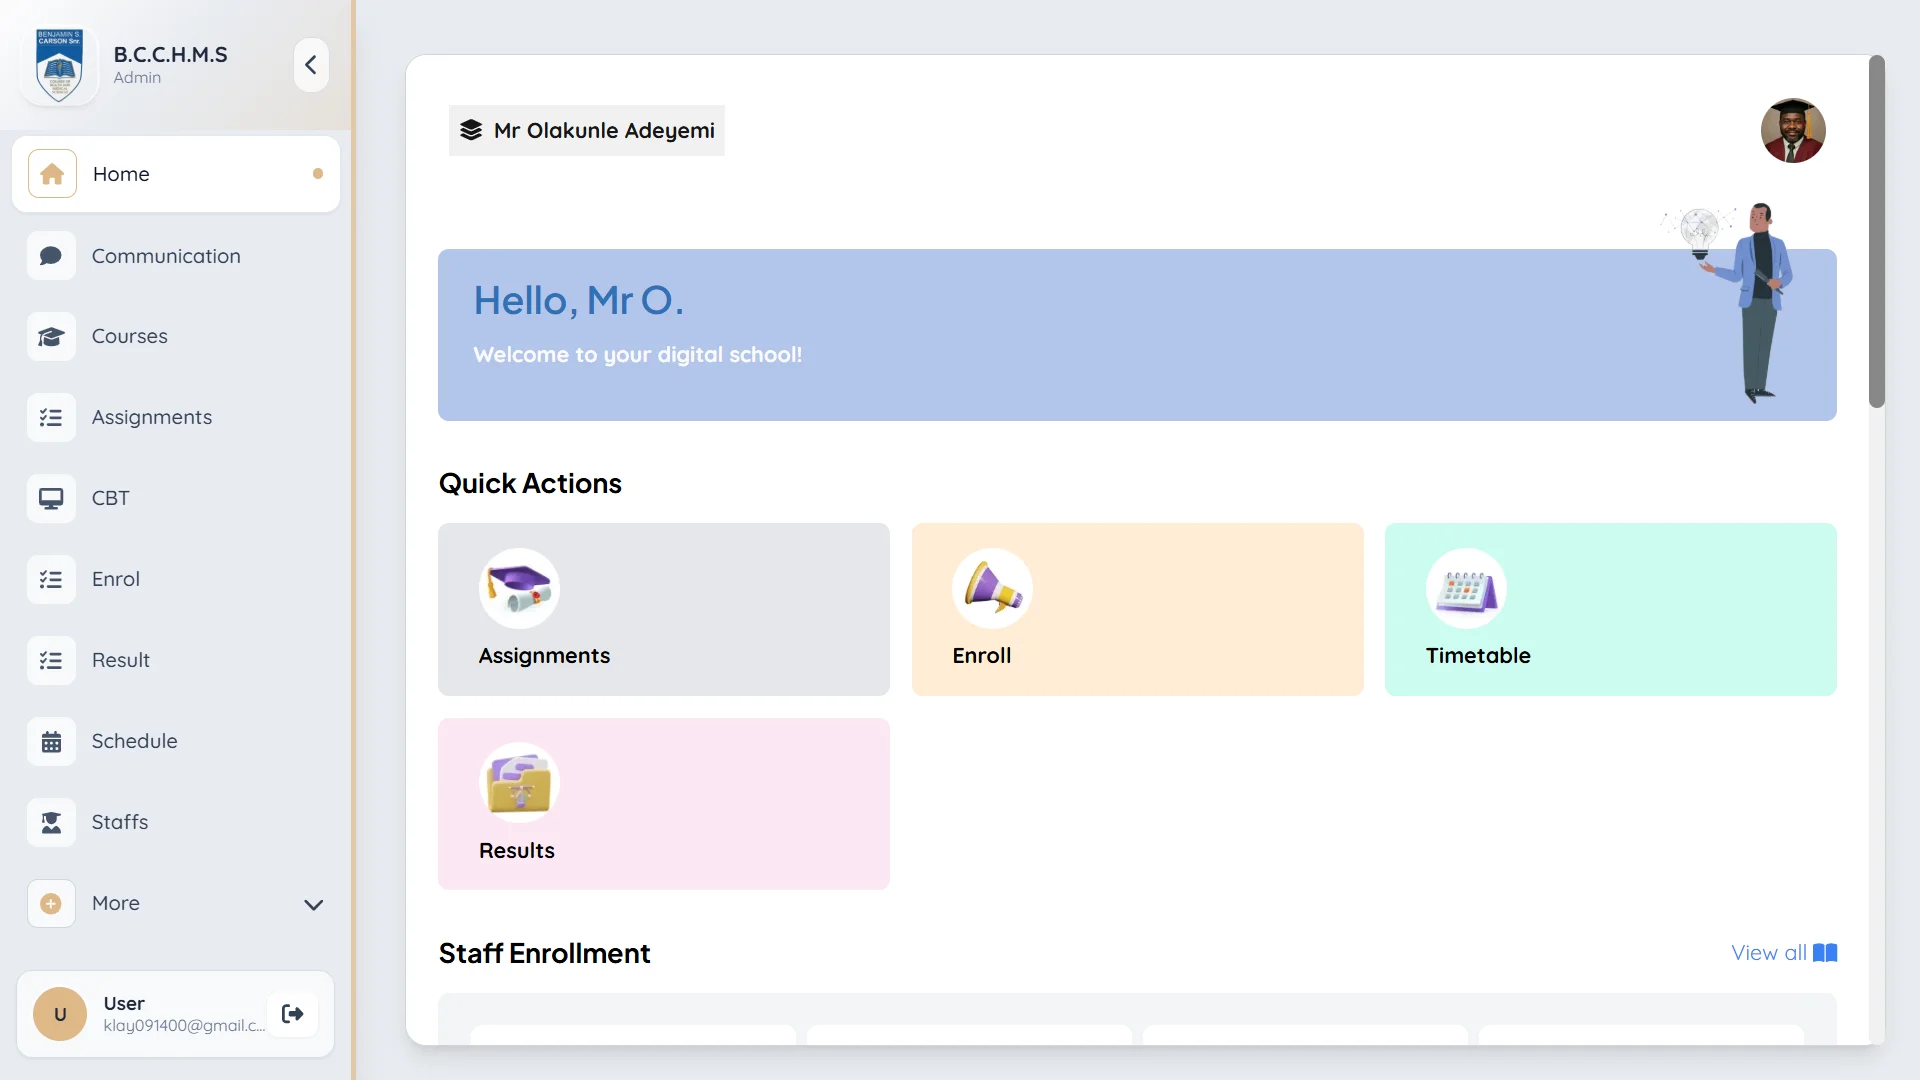The height and width of the screenshot is (1080, 1920).
Task: Open CBT monitor icon in sidebar
Action: 51,498
